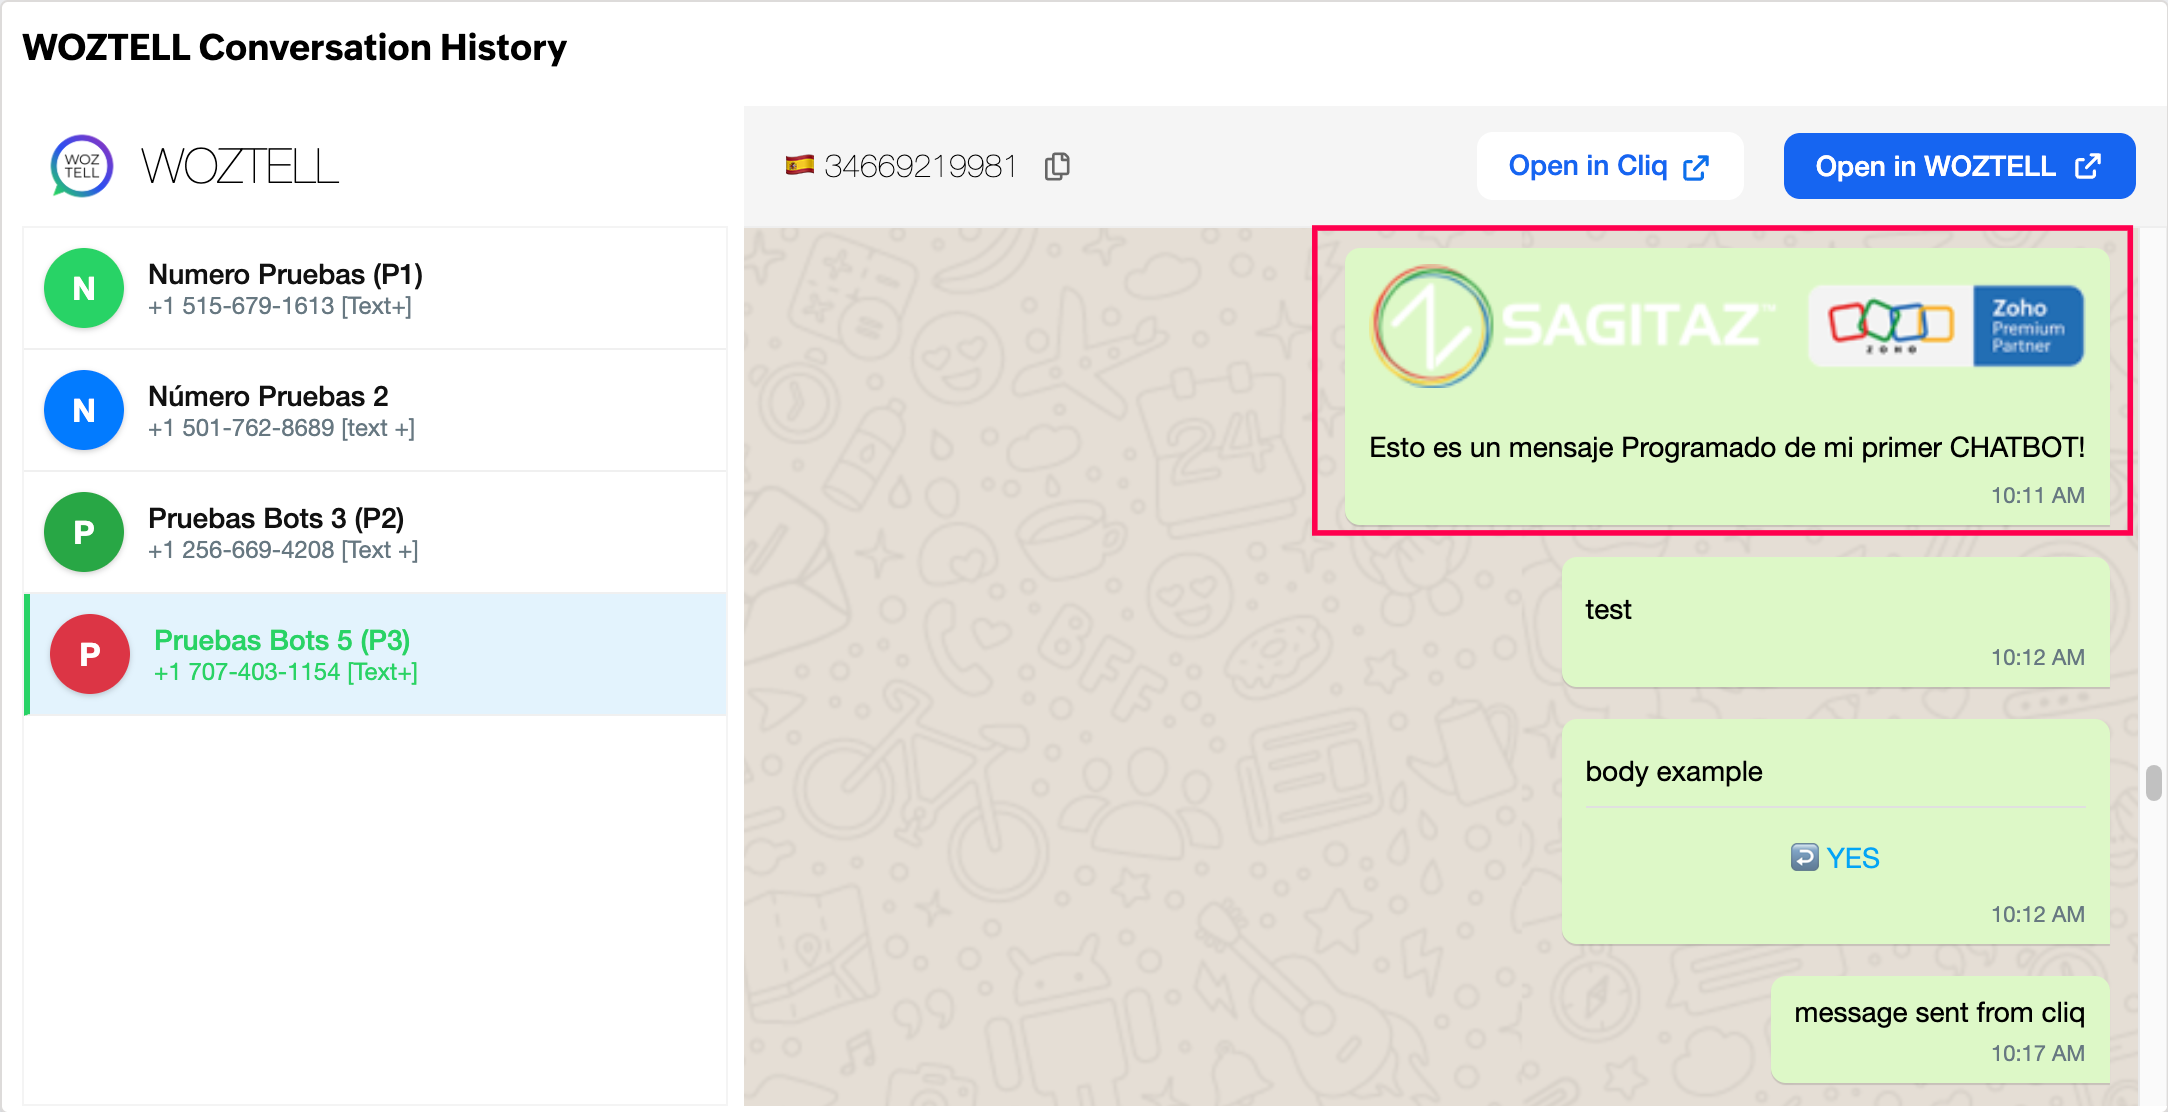Viewport: 2168px width, 1112px height.
Task: Click the WOZTELL logo icon
Action: pos(82,166)
